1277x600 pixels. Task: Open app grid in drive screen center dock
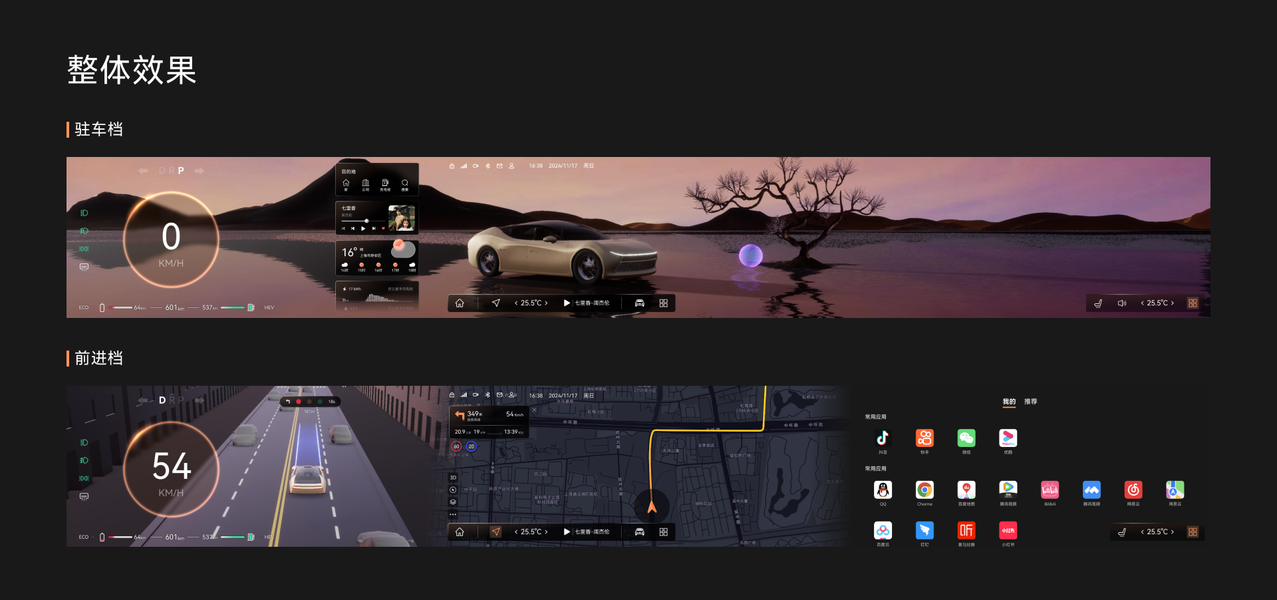click(663, 532)
